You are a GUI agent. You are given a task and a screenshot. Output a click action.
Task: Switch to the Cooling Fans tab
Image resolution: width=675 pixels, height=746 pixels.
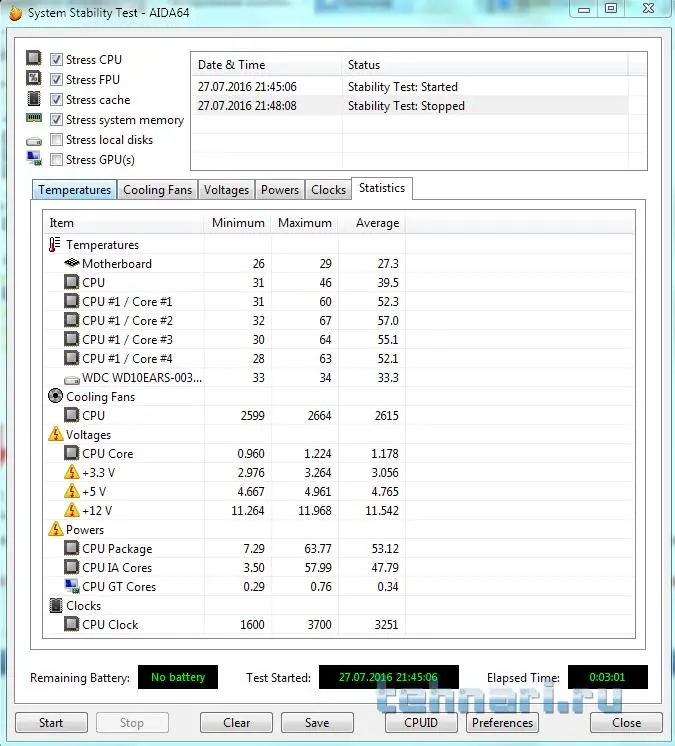pos(157,190)
